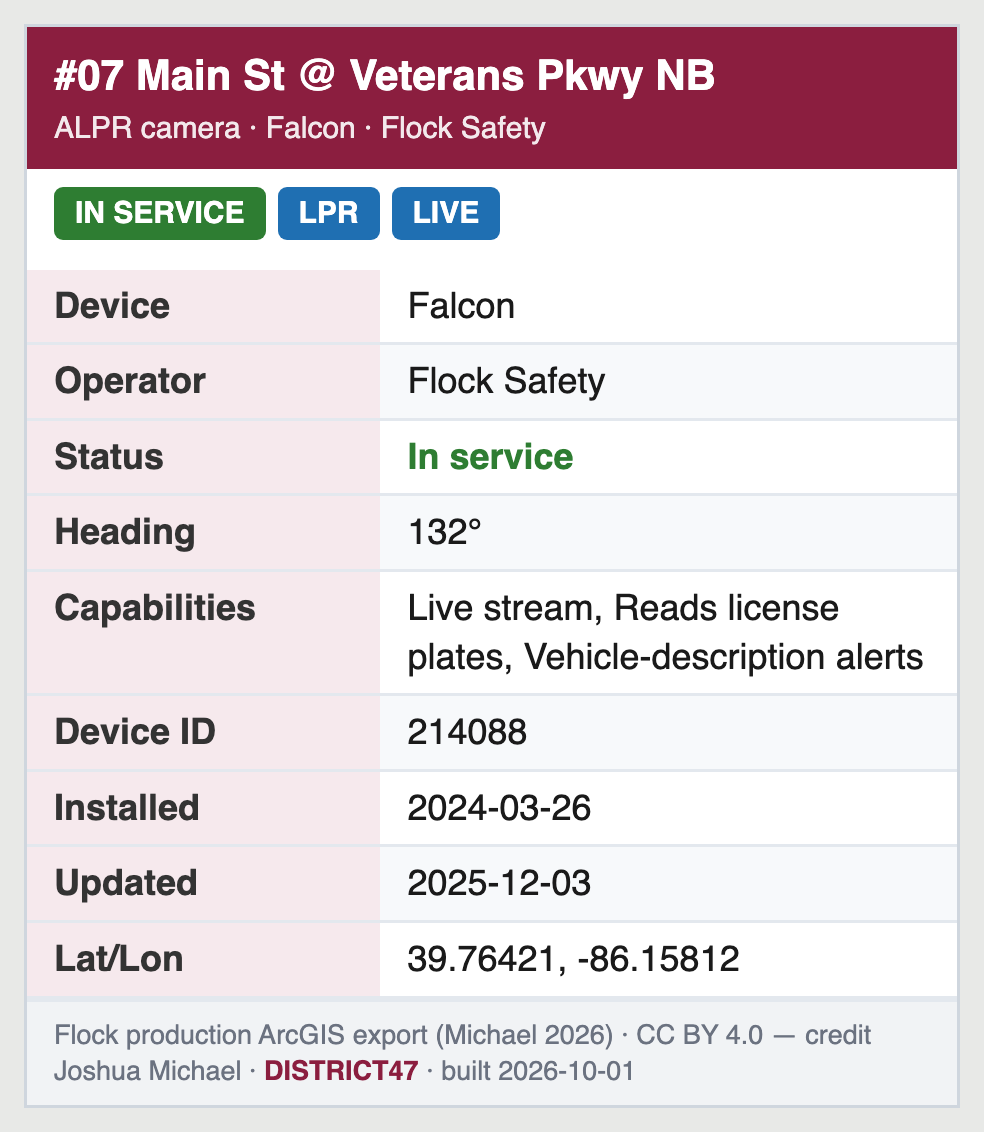Image resolution: width=984 pixels, height=1132 pixels.
Task: Select the Lat/Lon row label
Action: point(204,959)
